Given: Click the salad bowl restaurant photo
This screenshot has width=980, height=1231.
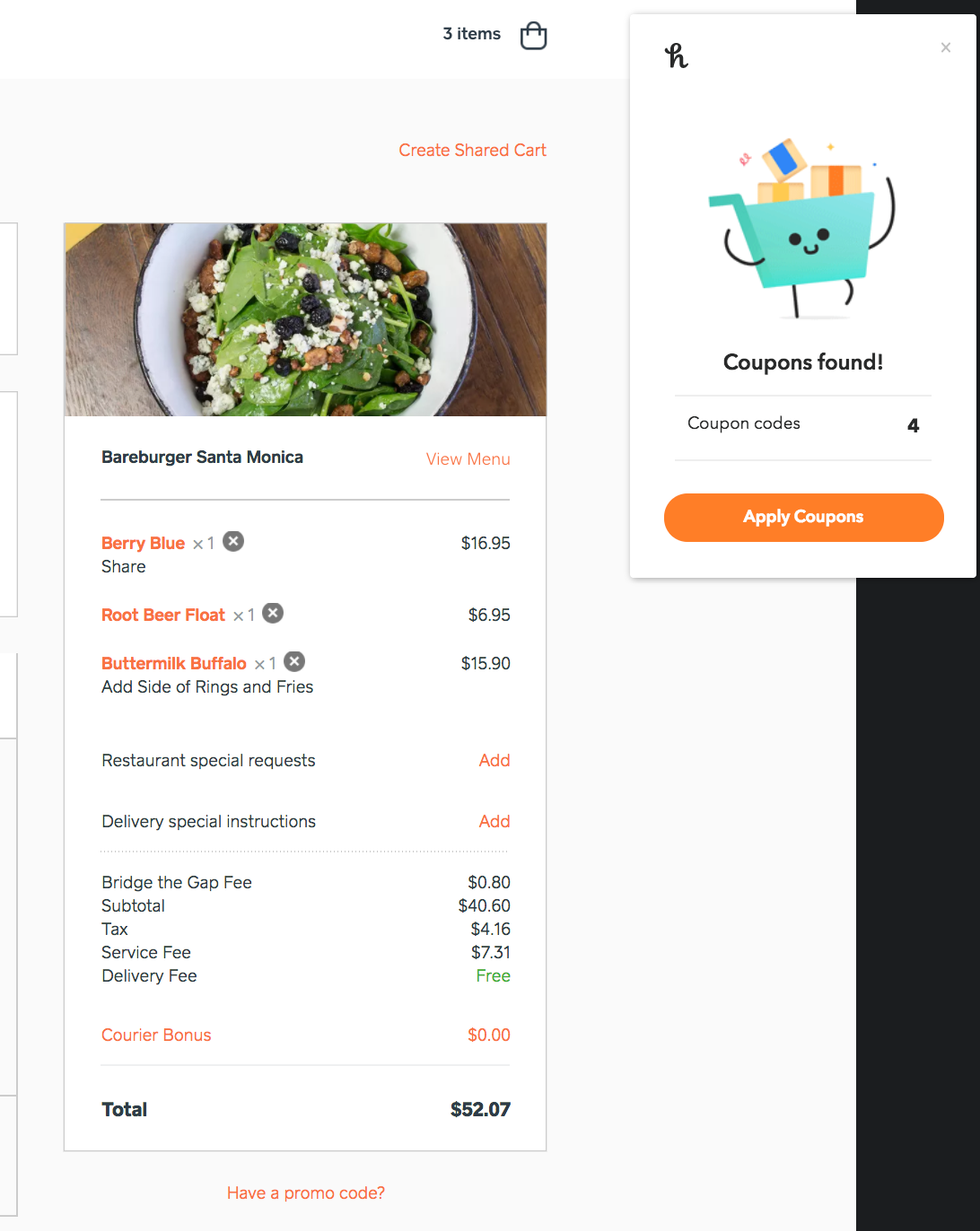Looking at the screenshot, I should click(x=305, y=319).
